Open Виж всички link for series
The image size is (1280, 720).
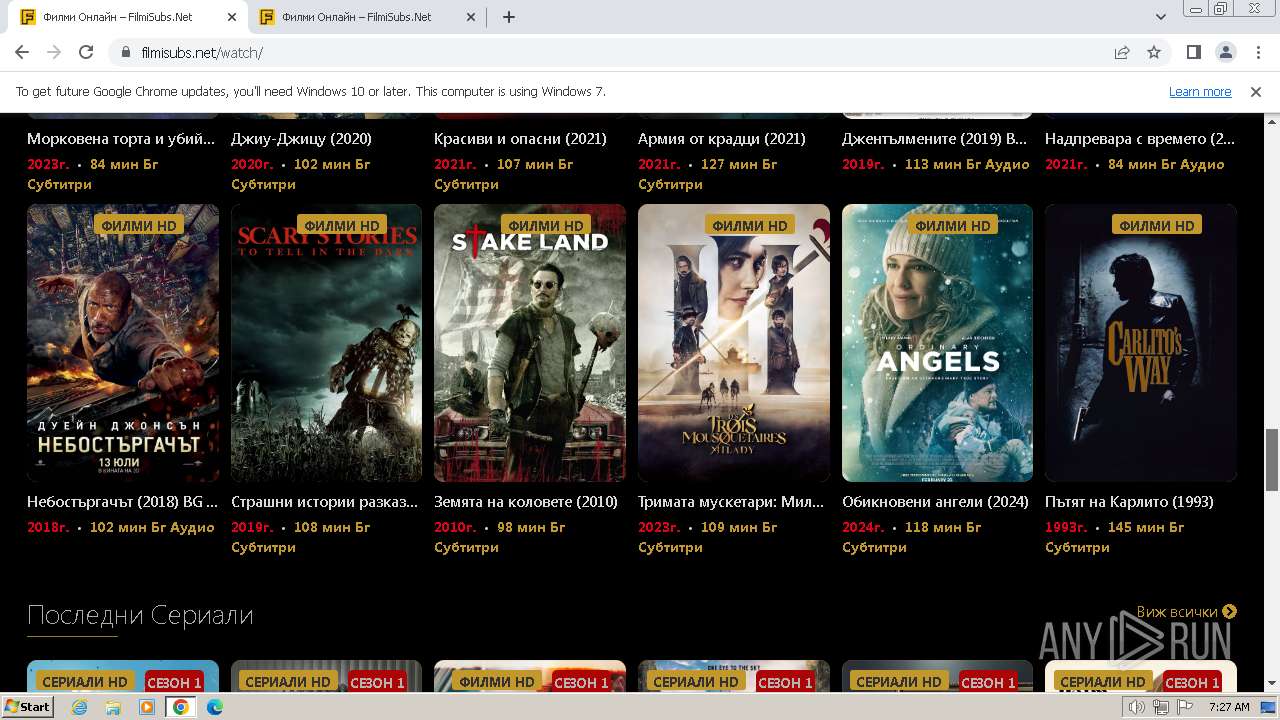coord(1187,612)
